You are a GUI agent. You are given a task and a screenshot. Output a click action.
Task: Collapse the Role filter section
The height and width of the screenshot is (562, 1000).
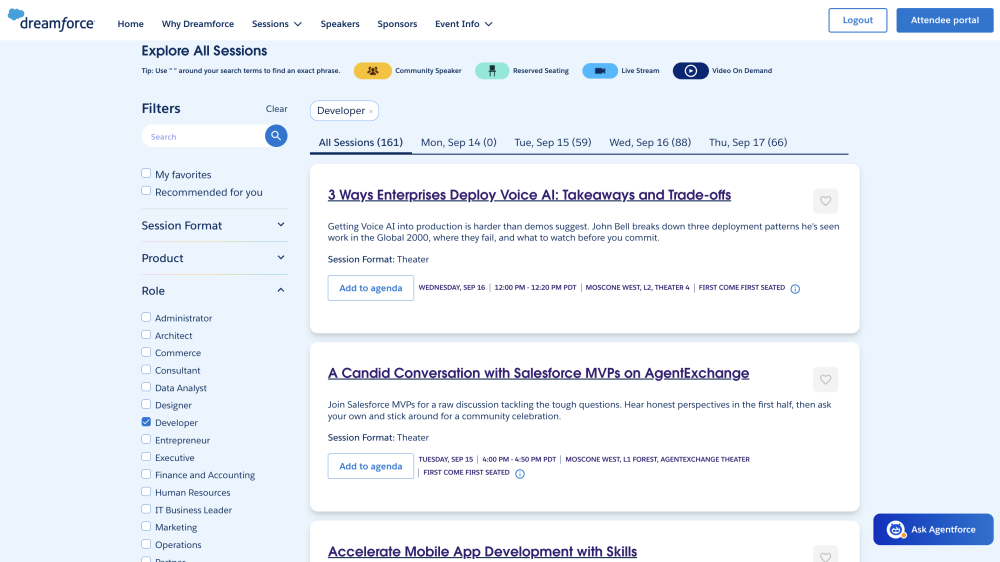[x=214, y=290]
